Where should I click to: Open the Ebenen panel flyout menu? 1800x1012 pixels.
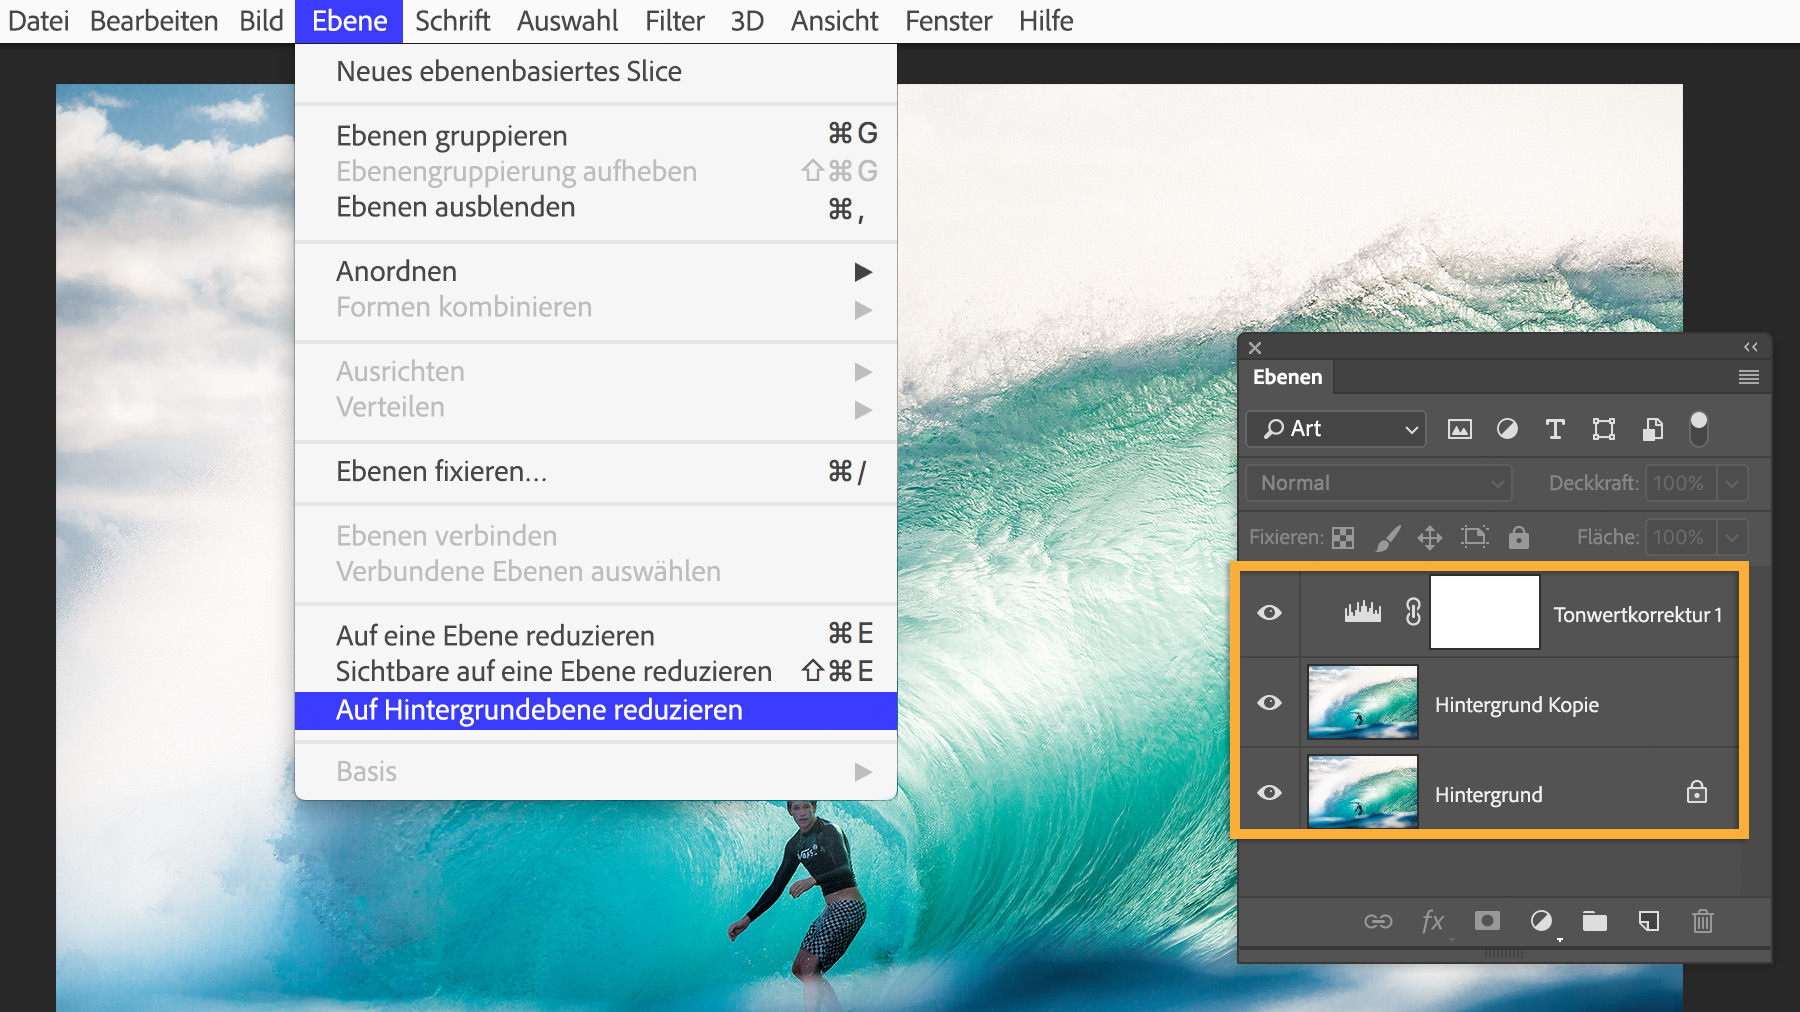point(1749,377)
